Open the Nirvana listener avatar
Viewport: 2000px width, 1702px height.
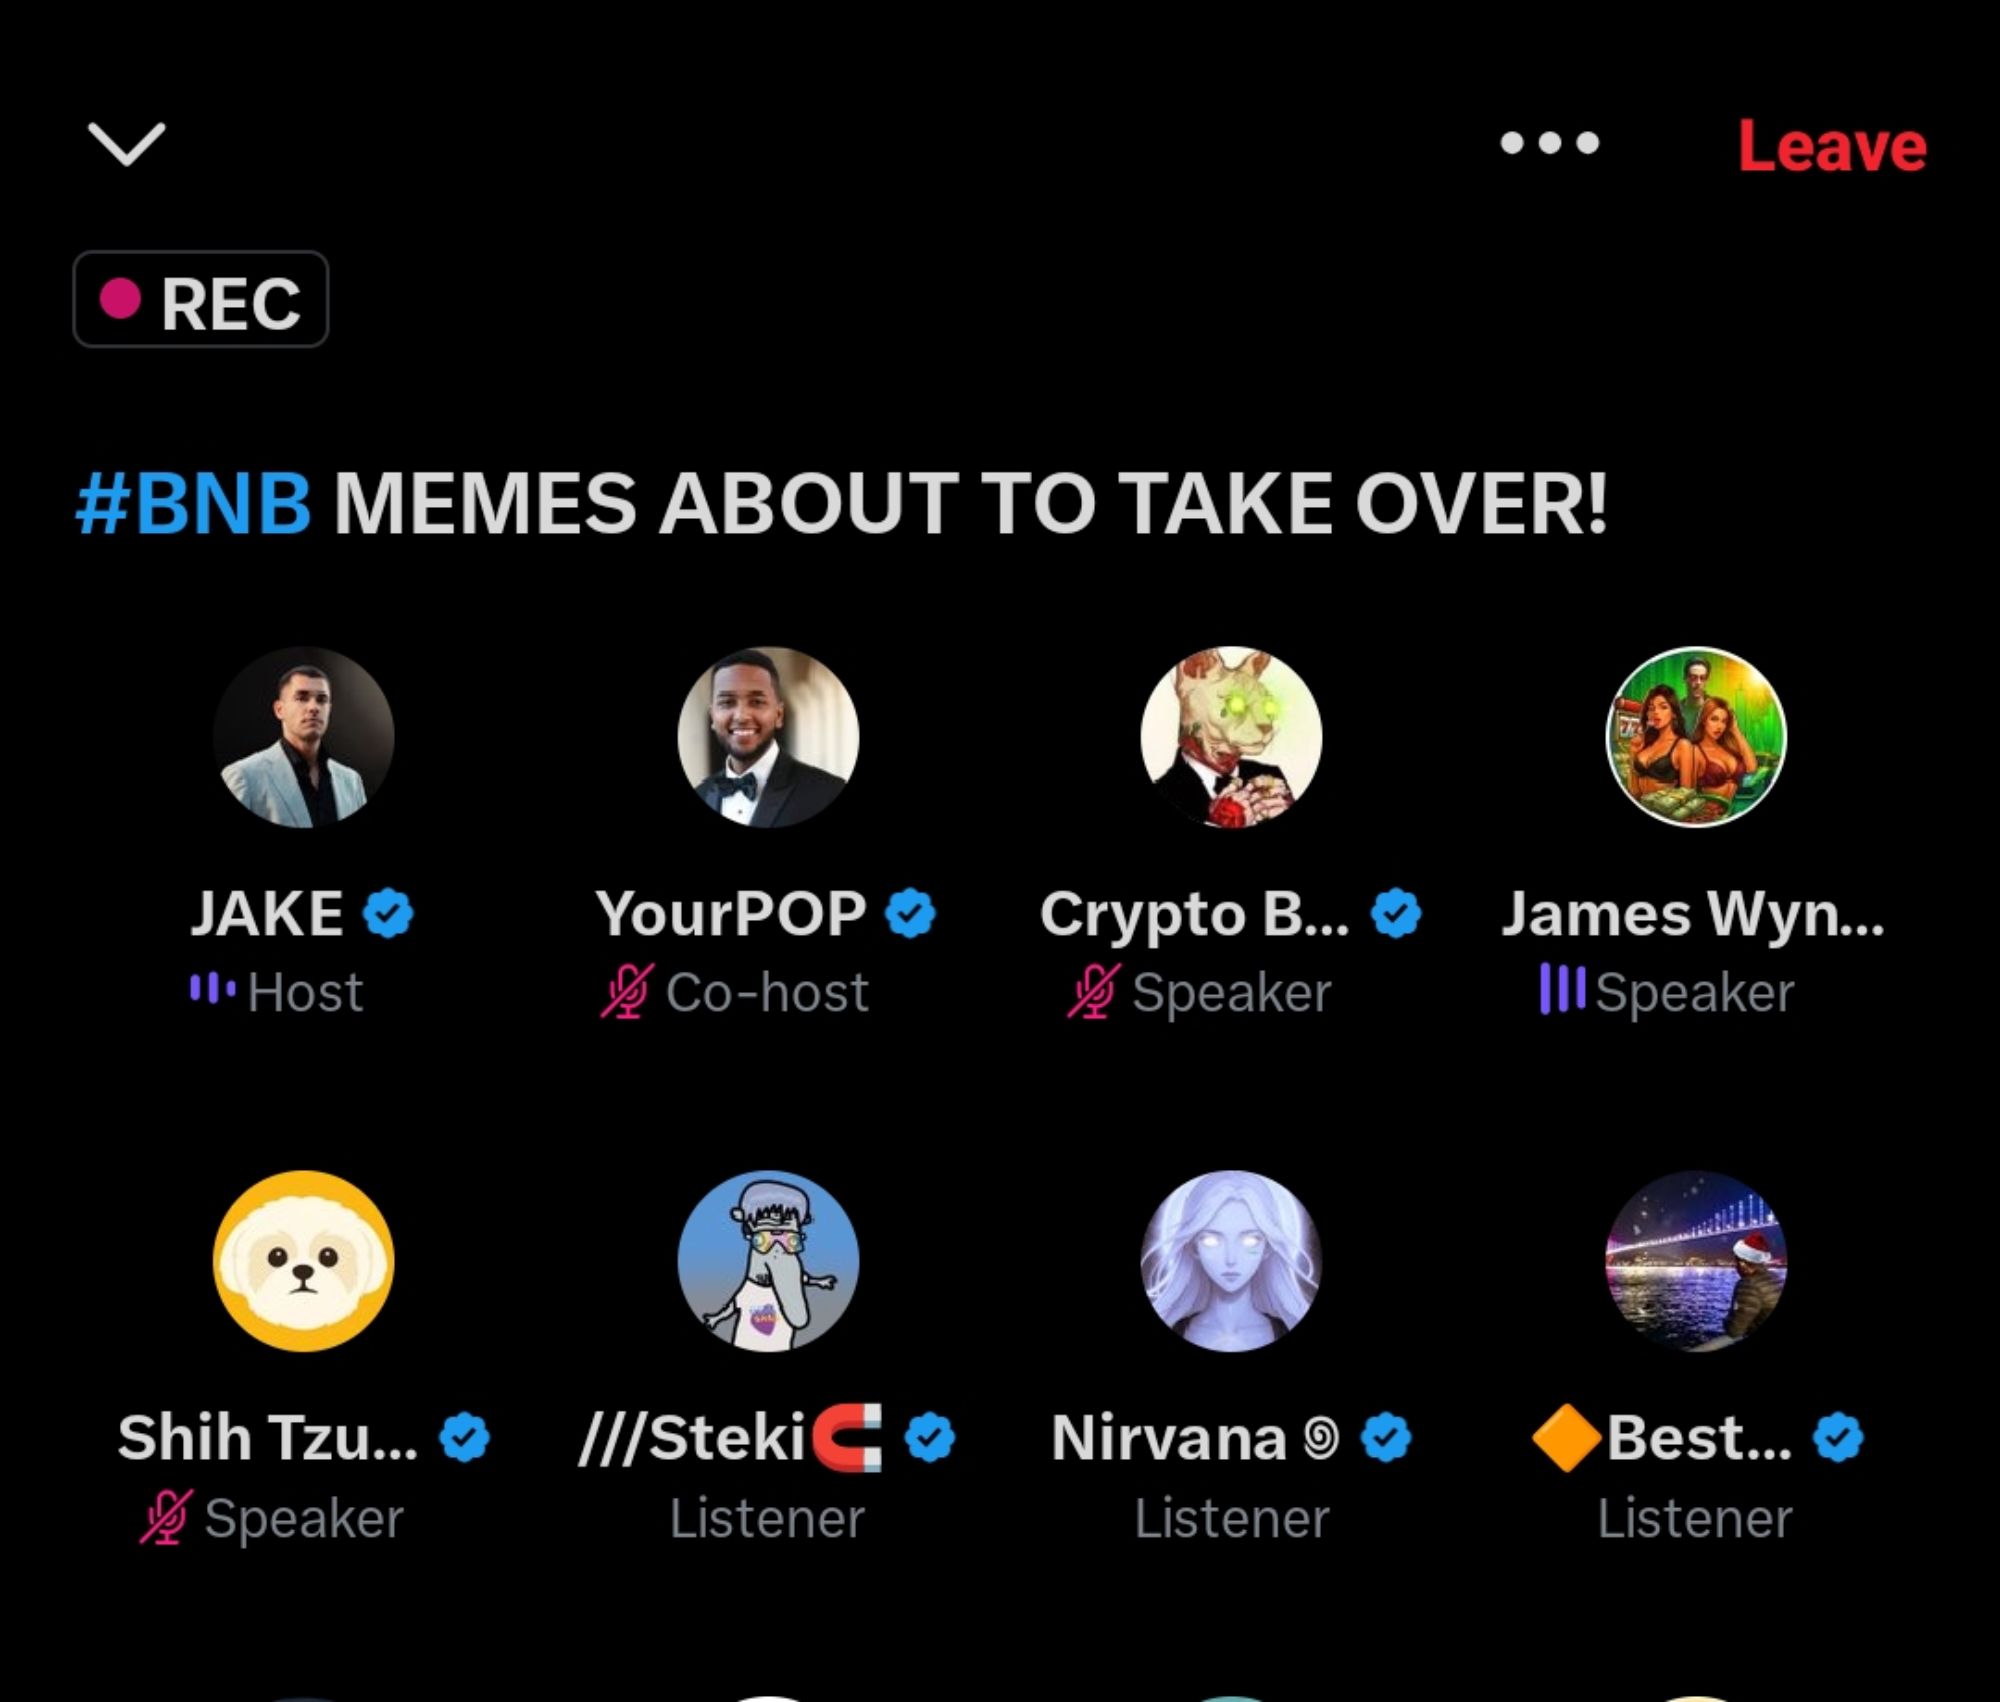click(x=1232, y=1261)
